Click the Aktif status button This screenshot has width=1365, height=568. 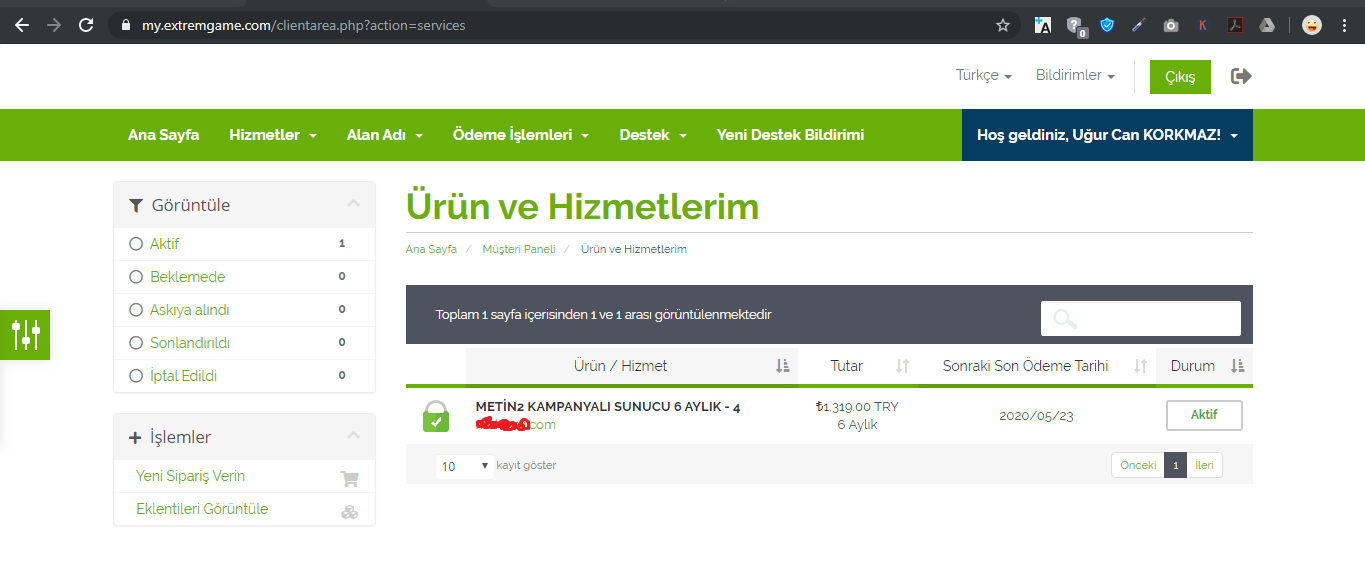pos(1204,415)
